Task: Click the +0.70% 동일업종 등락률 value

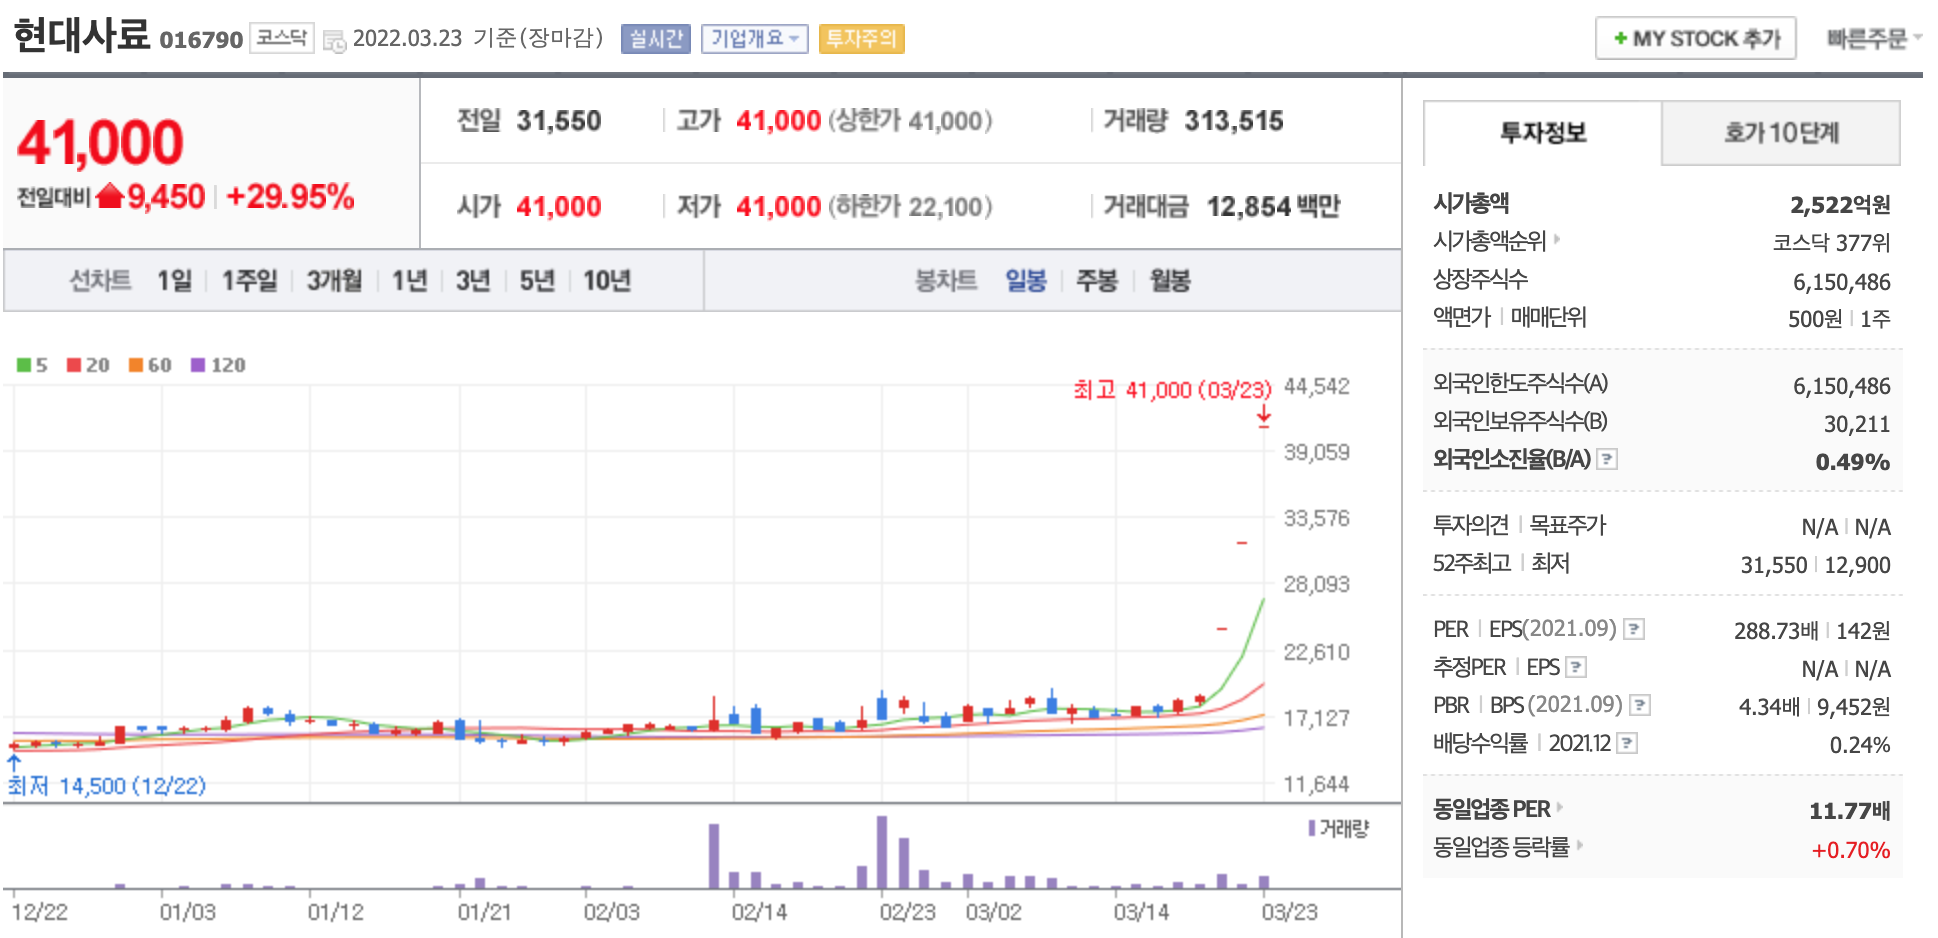Action: [1851, 851]
